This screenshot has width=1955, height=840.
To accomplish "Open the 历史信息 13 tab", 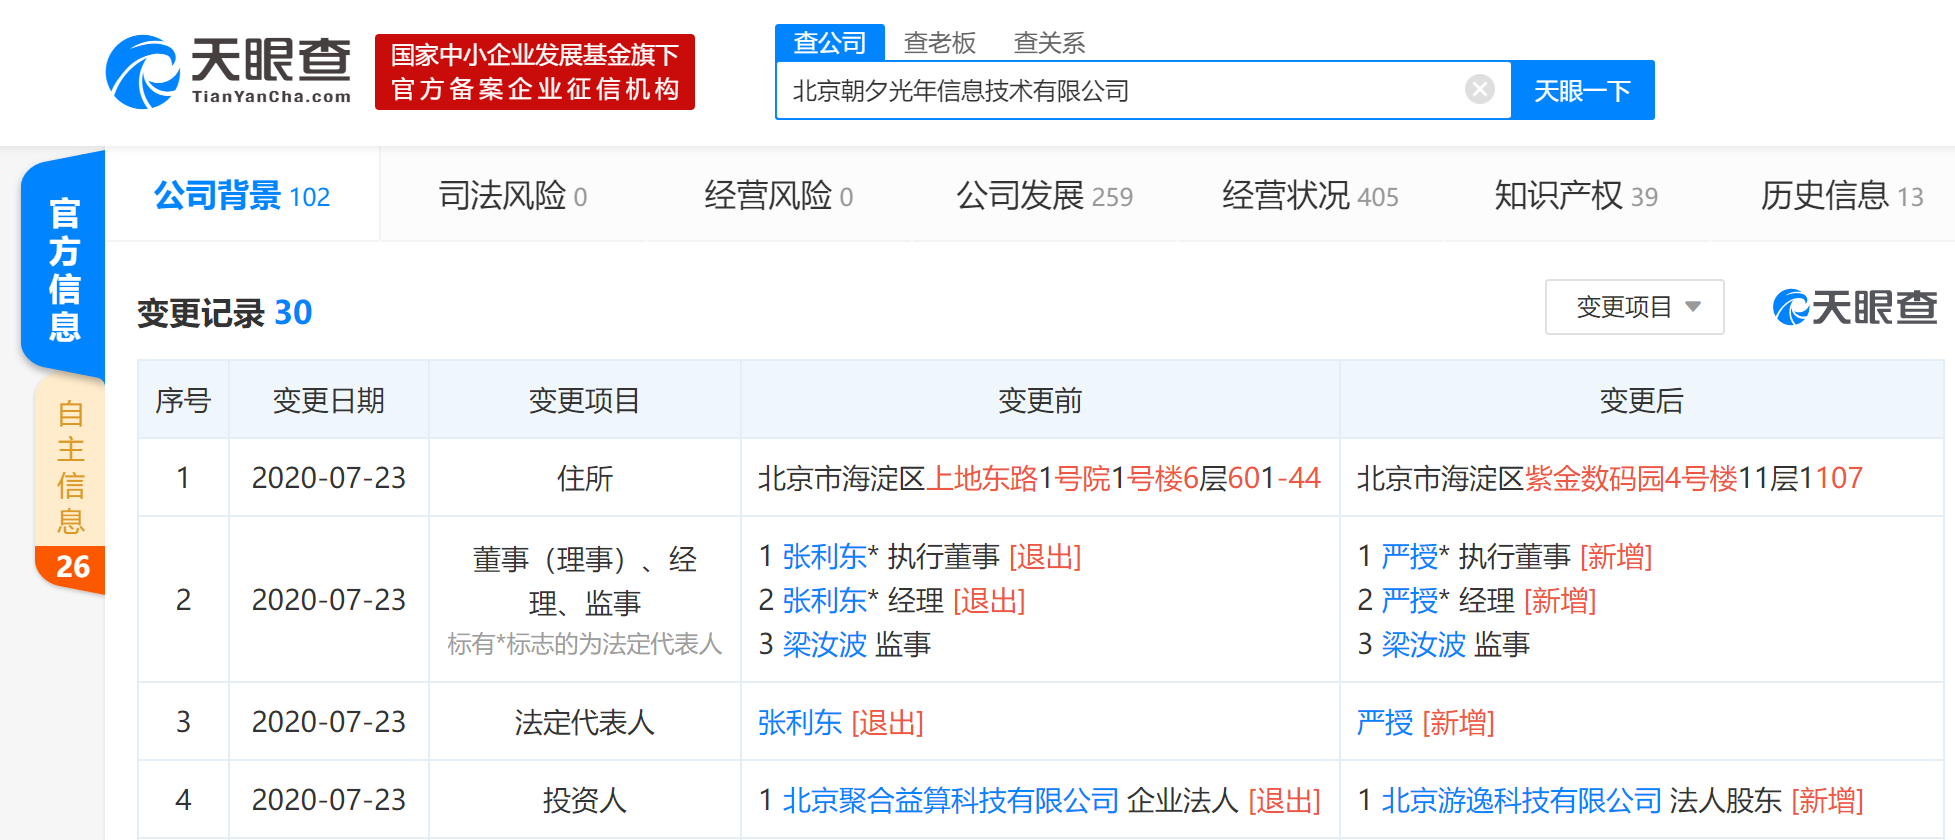I will [x=1842, y=196].
